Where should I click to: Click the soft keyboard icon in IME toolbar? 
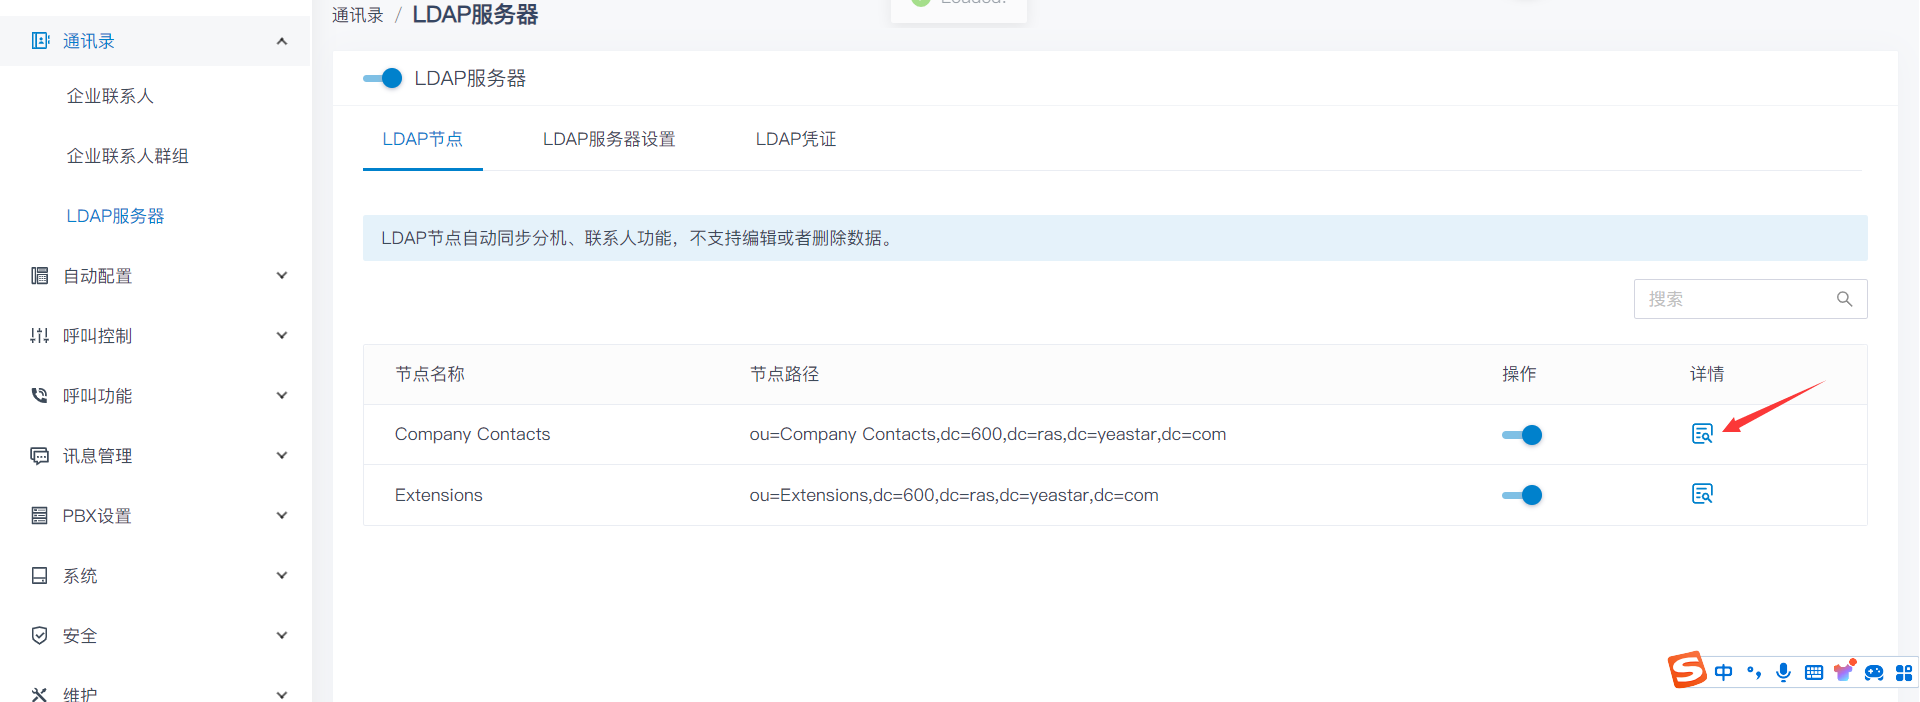click(x=1813, y=672)
